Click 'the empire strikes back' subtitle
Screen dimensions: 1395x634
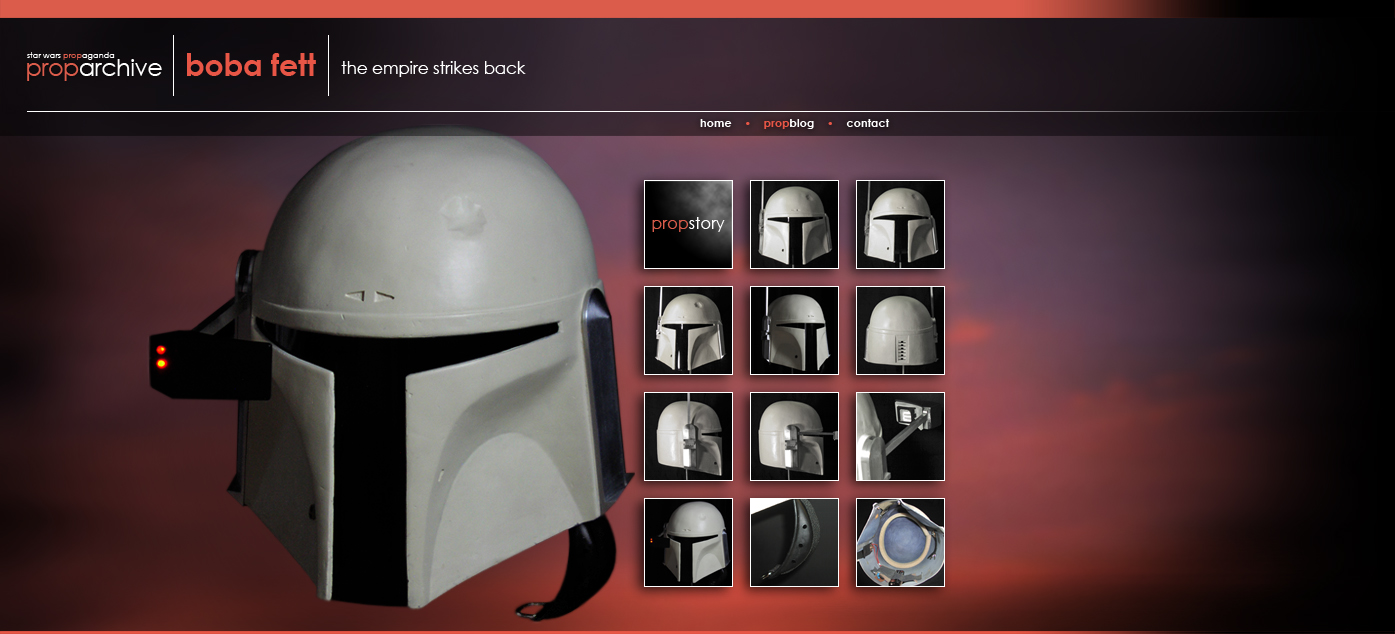[433, 68]
